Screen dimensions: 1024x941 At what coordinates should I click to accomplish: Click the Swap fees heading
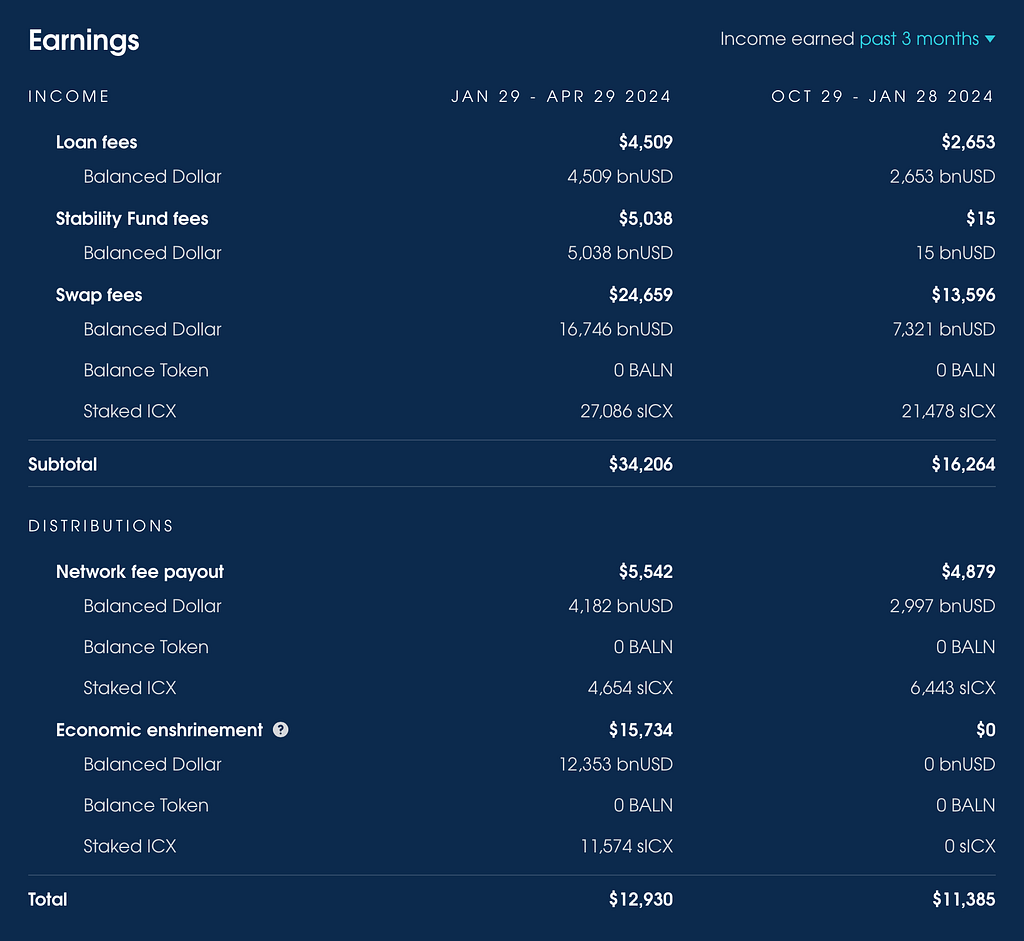(x=99, y=295)
